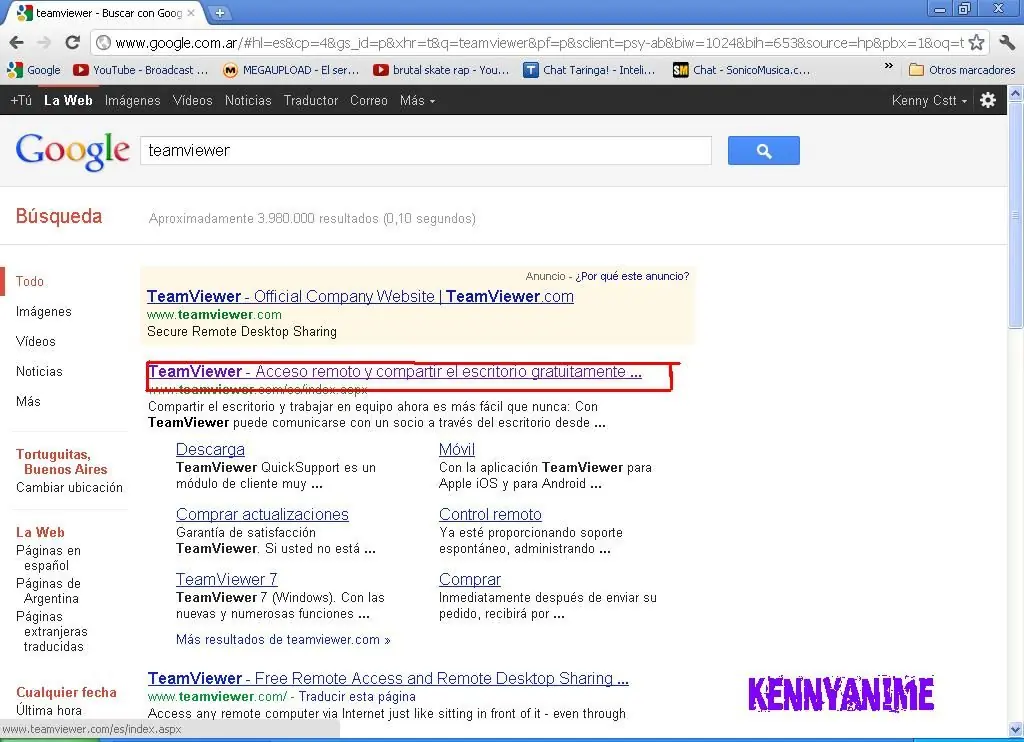Open TeamViewer Acceso remoto result link
This screenshot has width=1024, height=742.
tap(394, 372)
